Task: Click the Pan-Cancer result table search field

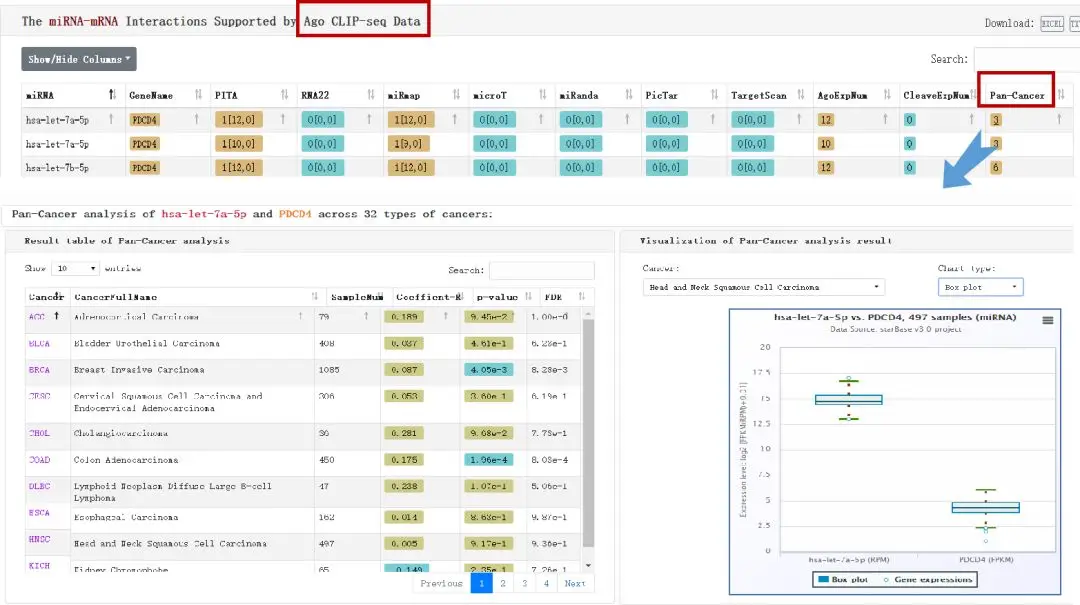Action: 541,270
